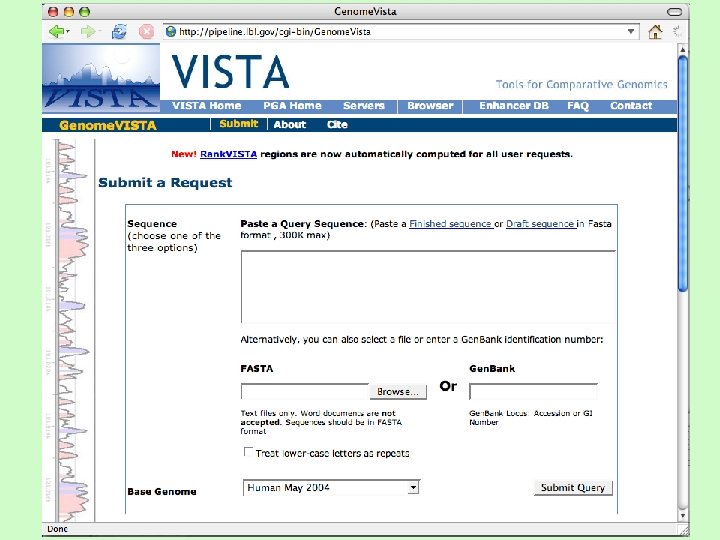Open Contact navigation item
720x540 pixels.
coord(631,106)
